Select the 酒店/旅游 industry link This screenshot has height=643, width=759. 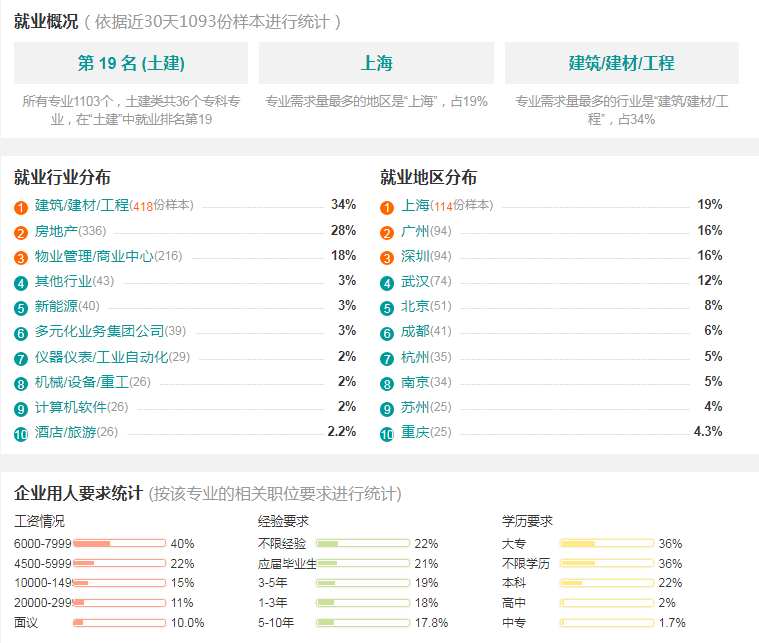click(65, 432)
